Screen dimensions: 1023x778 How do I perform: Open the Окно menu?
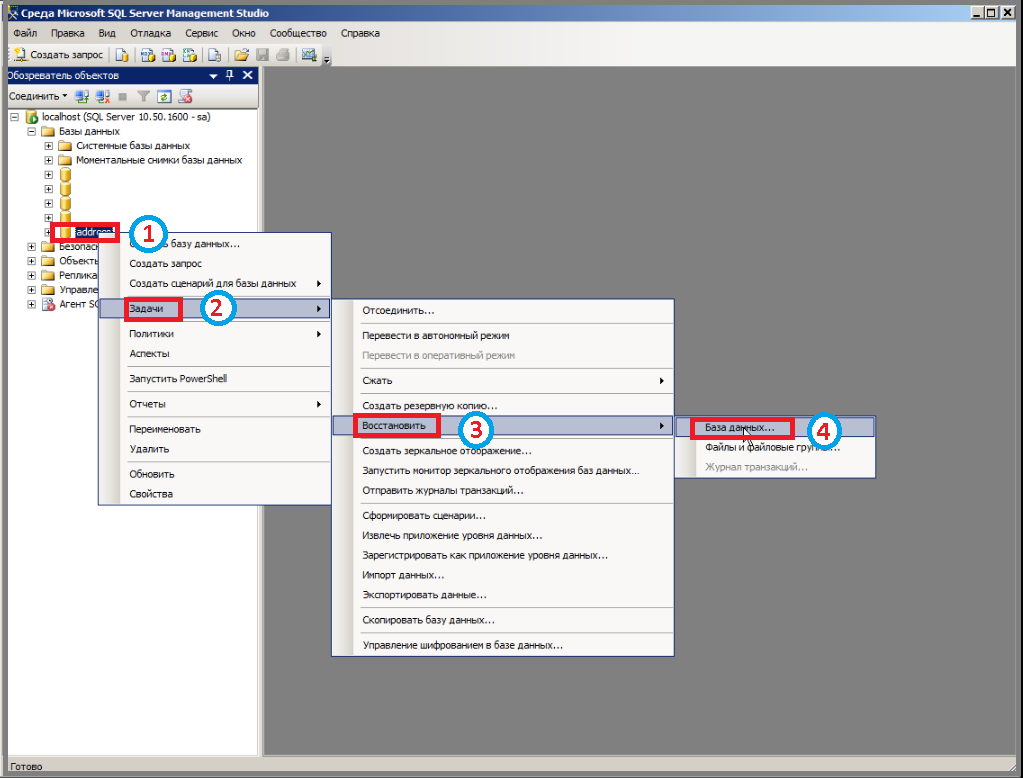point(243,33)
